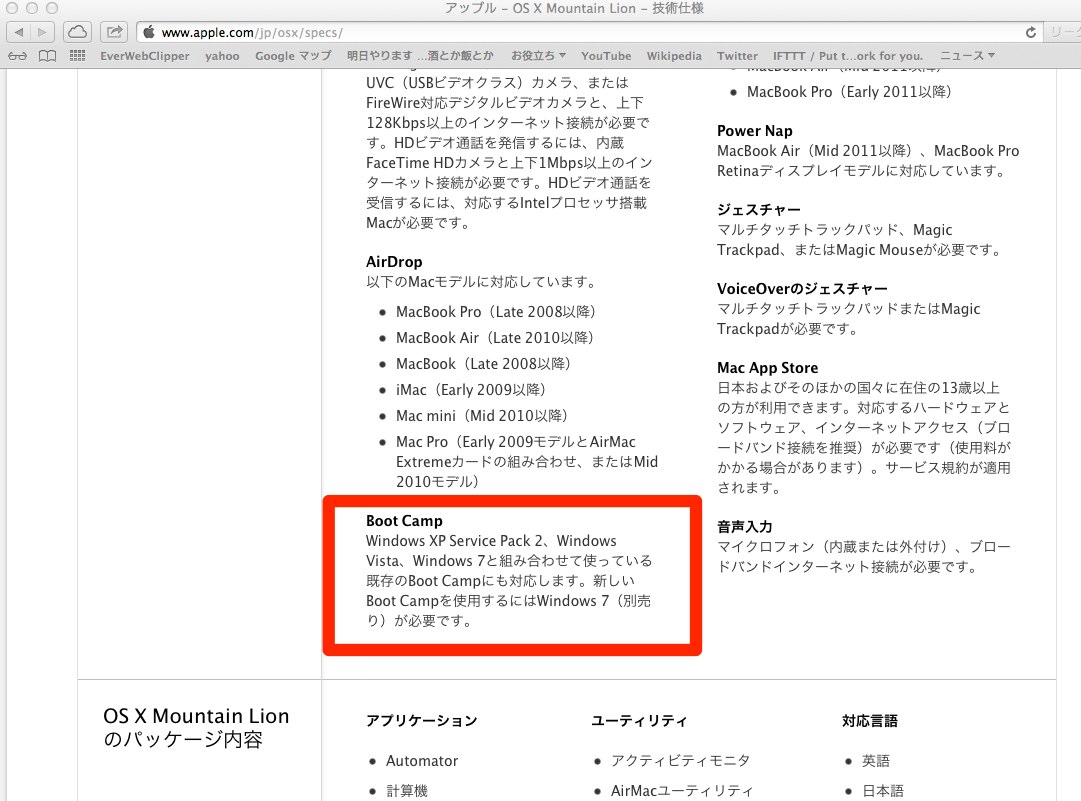Open the Twitter bookmark
The width and height of the screenshot is (1081, 801).
(x=737, y=56)
